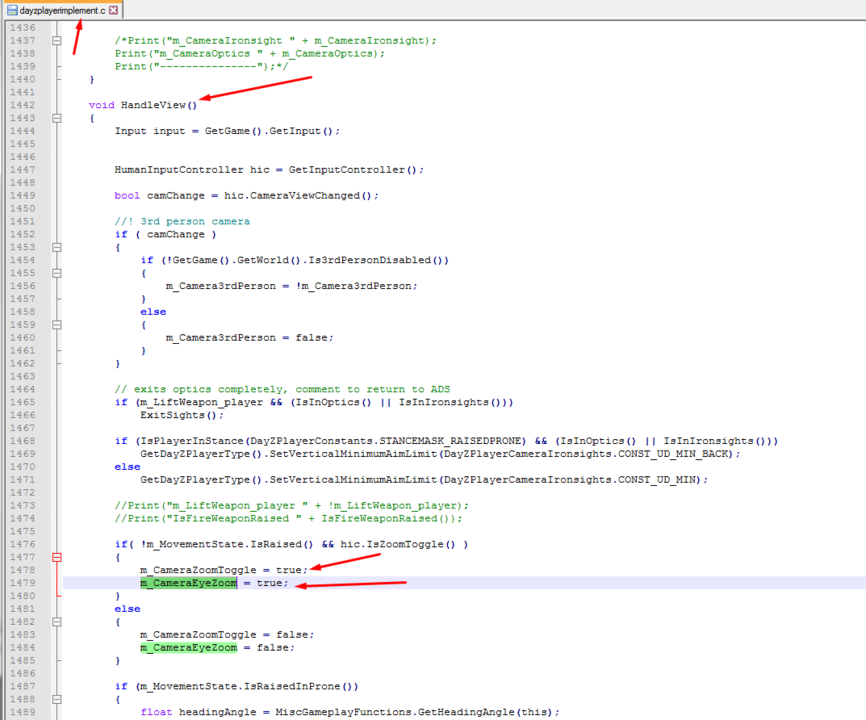Collapse the red fold marker at line 1477

pos(56,557)
